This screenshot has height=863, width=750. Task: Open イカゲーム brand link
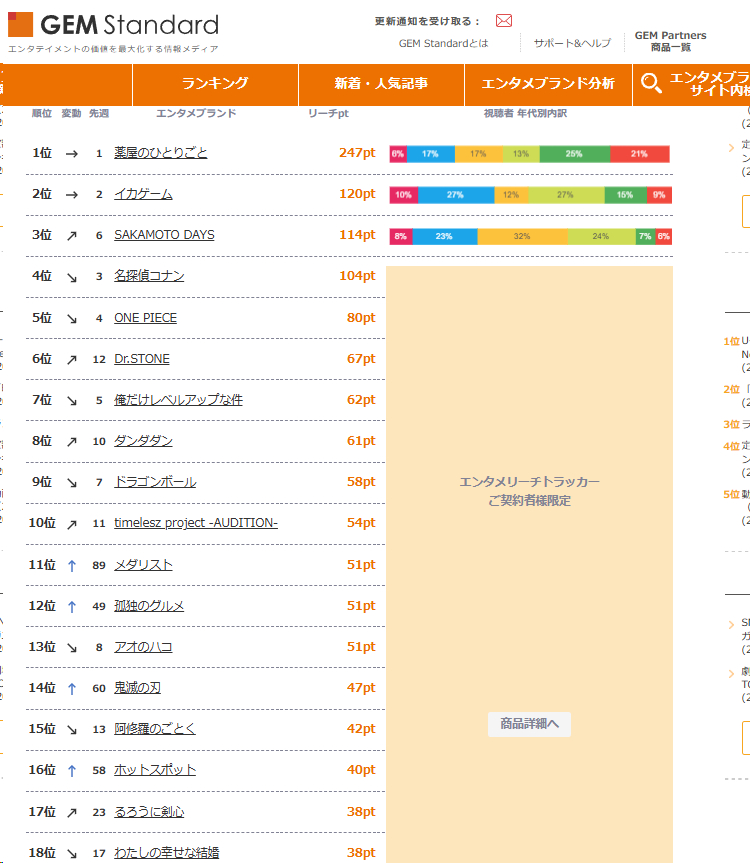[143, 194]
